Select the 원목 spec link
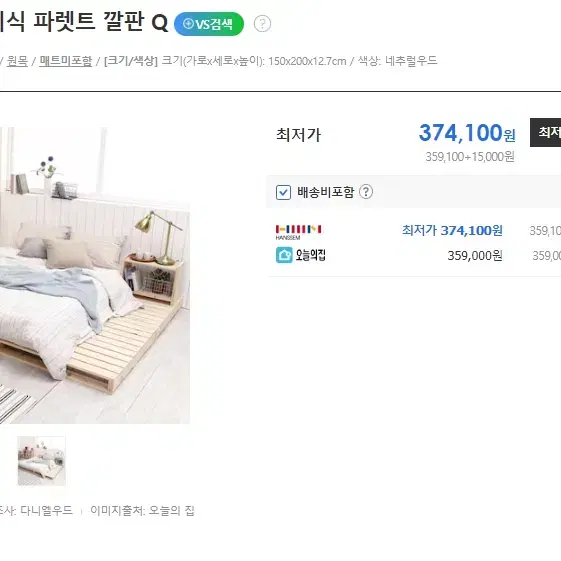Screen dimensions: 561x561 point(17,61)
